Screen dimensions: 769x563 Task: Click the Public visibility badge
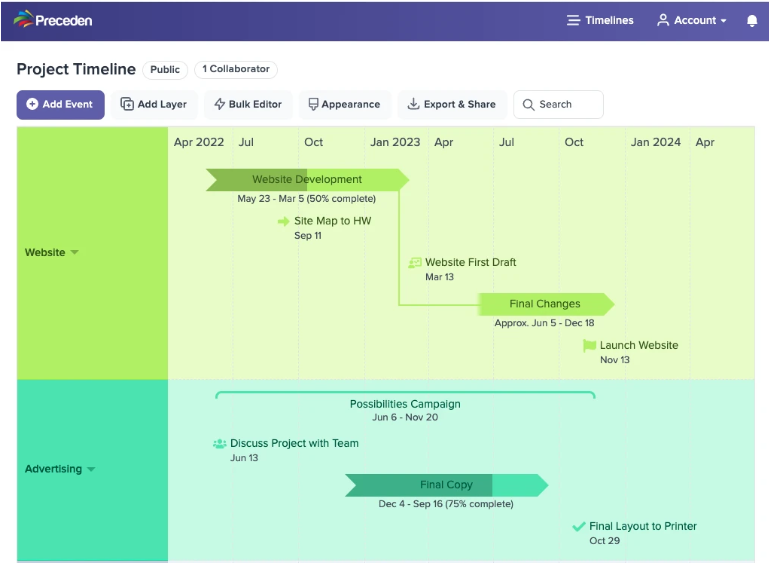coord(165,70)
